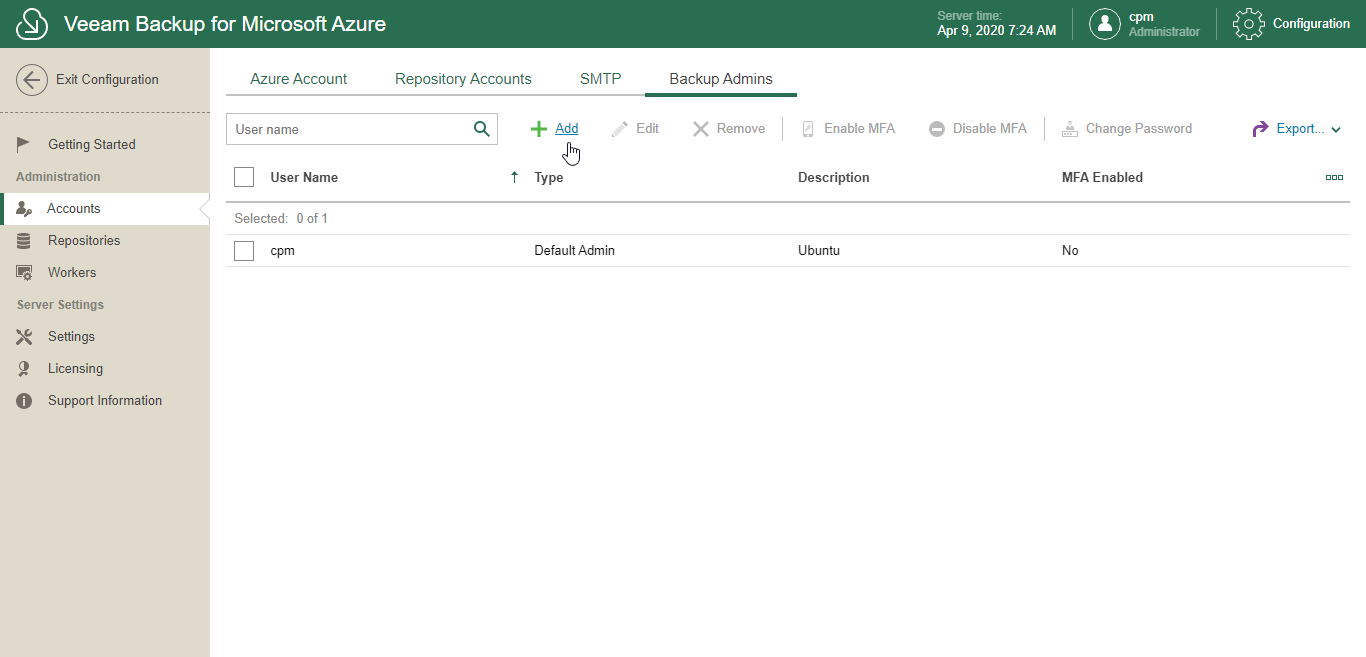Click the Type column header
The width and height of the screenshot is (1366, 657).
tap(549, 177)
